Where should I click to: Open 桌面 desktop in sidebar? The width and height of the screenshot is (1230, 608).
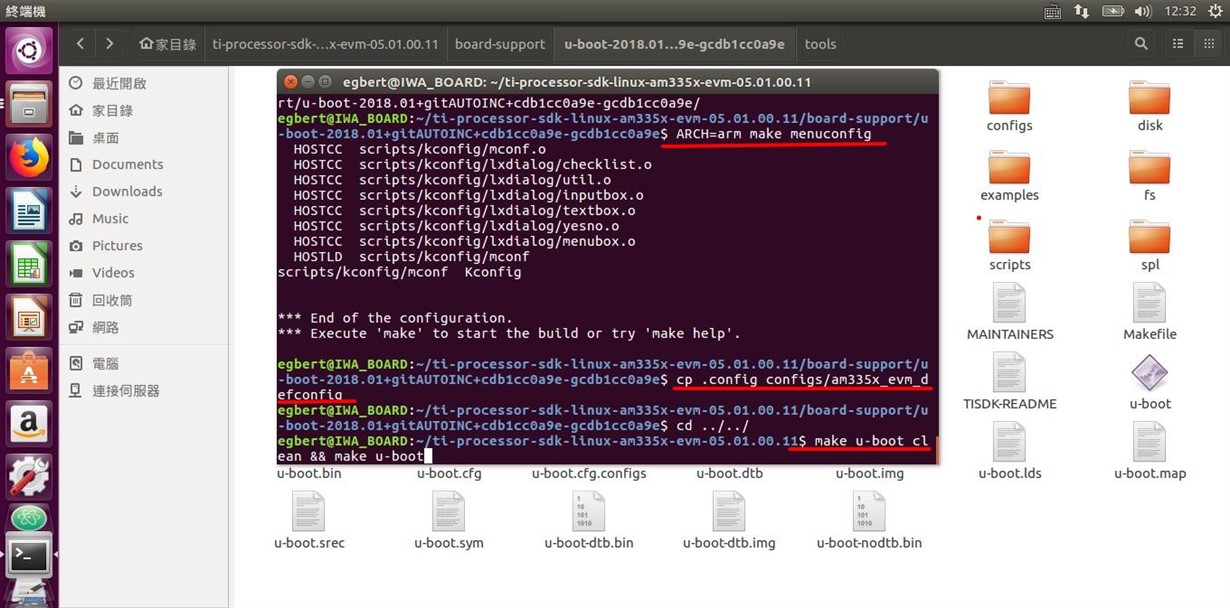point(105,137)
